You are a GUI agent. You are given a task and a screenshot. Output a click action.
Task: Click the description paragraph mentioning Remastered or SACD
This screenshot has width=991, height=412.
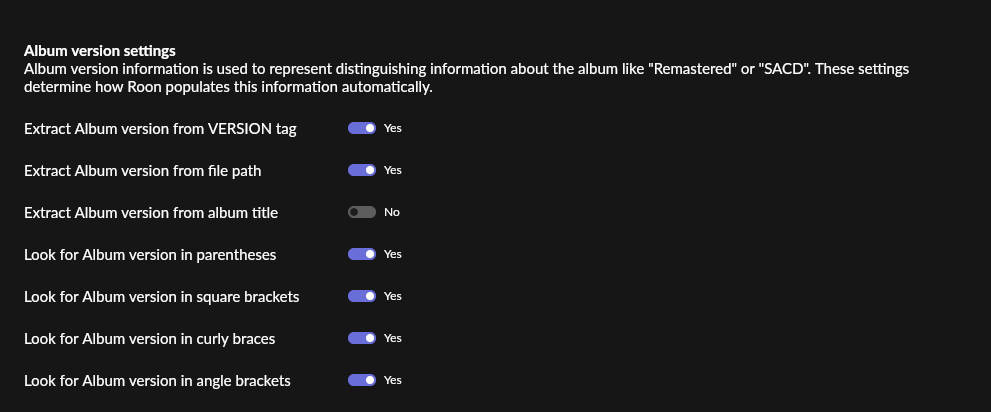(466, 78)
